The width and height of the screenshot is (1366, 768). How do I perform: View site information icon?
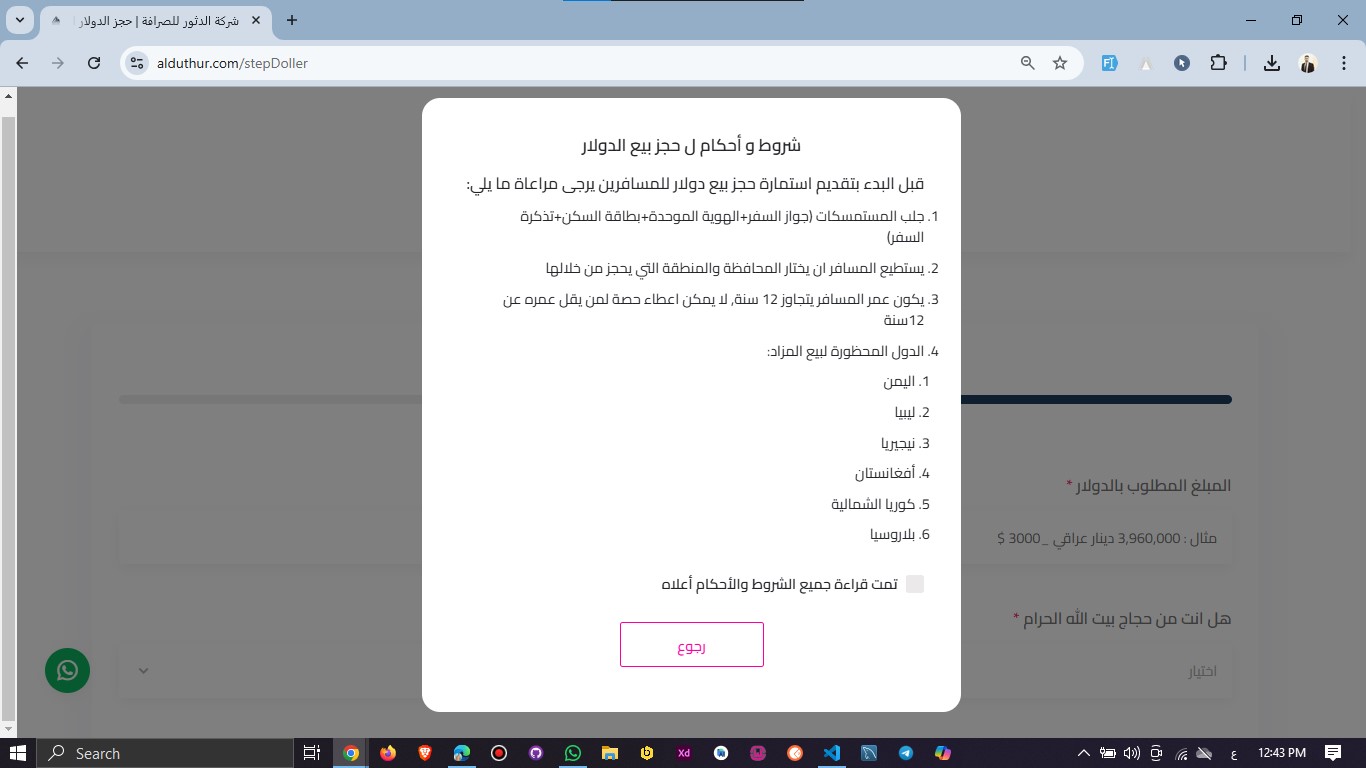click(138, 63)
